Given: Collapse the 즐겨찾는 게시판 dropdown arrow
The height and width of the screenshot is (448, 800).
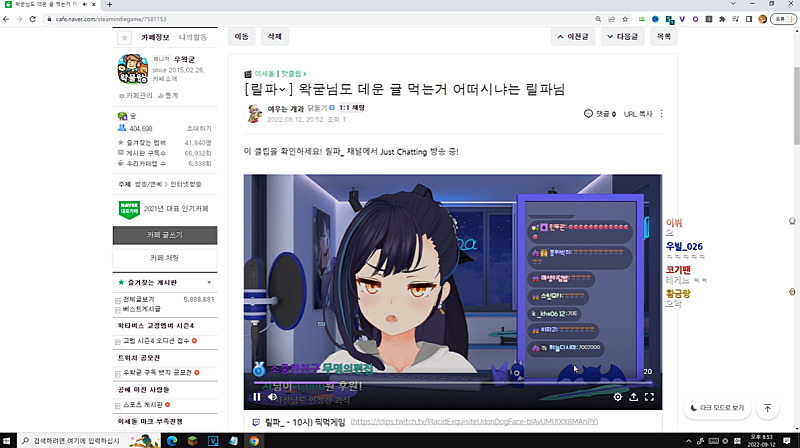Looking at the screenshot, I should pos(209,283).
